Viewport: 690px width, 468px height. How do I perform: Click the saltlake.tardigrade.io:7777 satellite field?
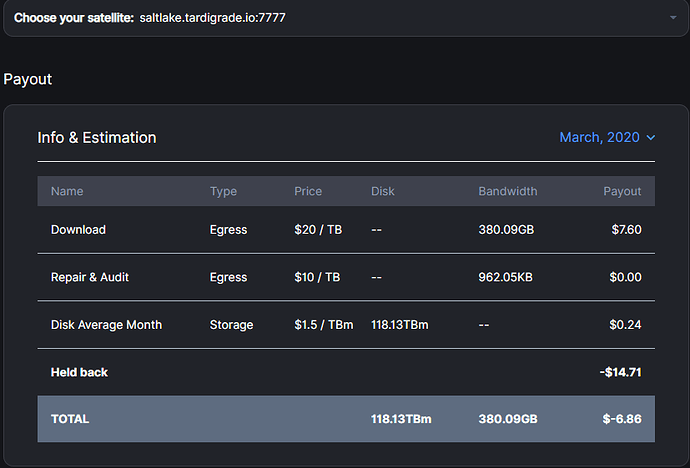213,18
